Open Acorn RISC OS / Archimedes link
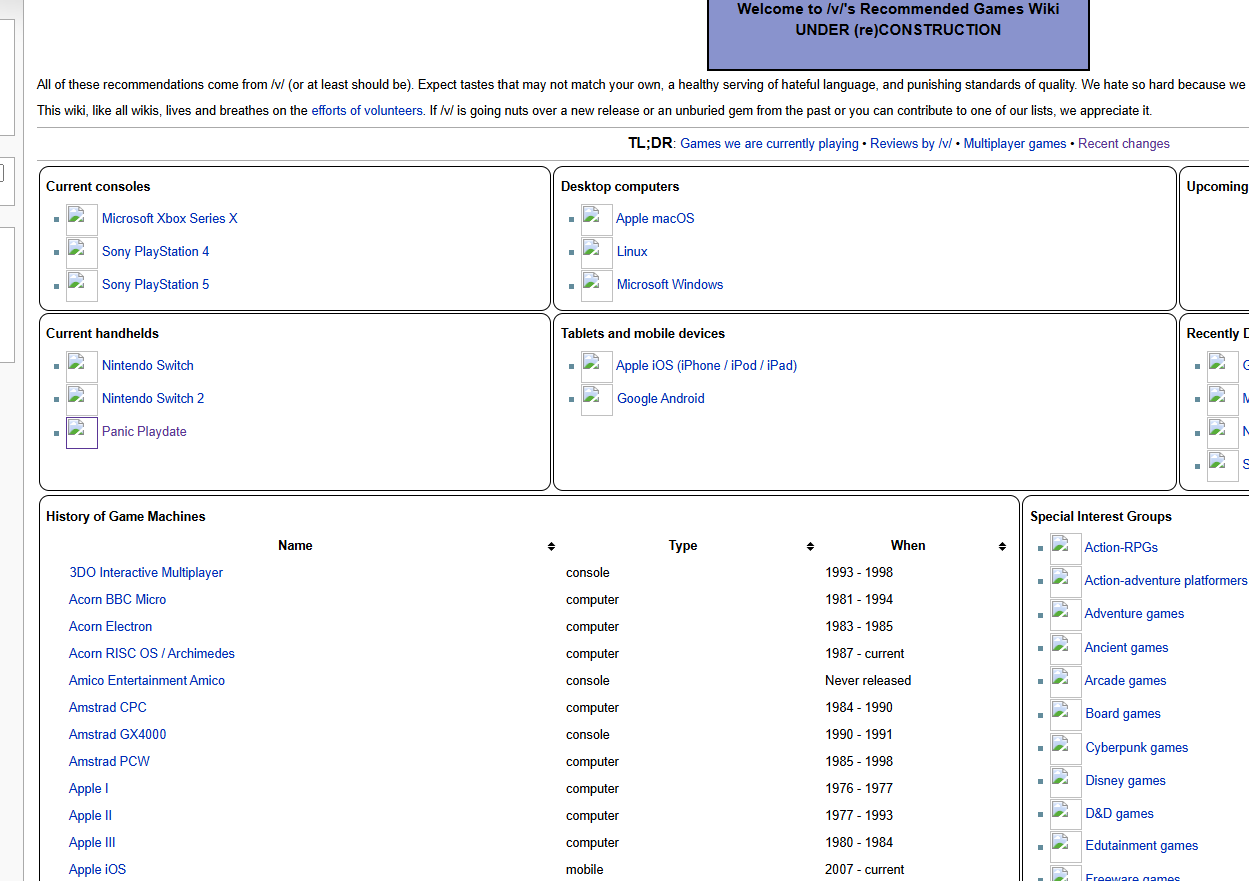This screenshot has width=1249, height=881. (x=152, y=654)
